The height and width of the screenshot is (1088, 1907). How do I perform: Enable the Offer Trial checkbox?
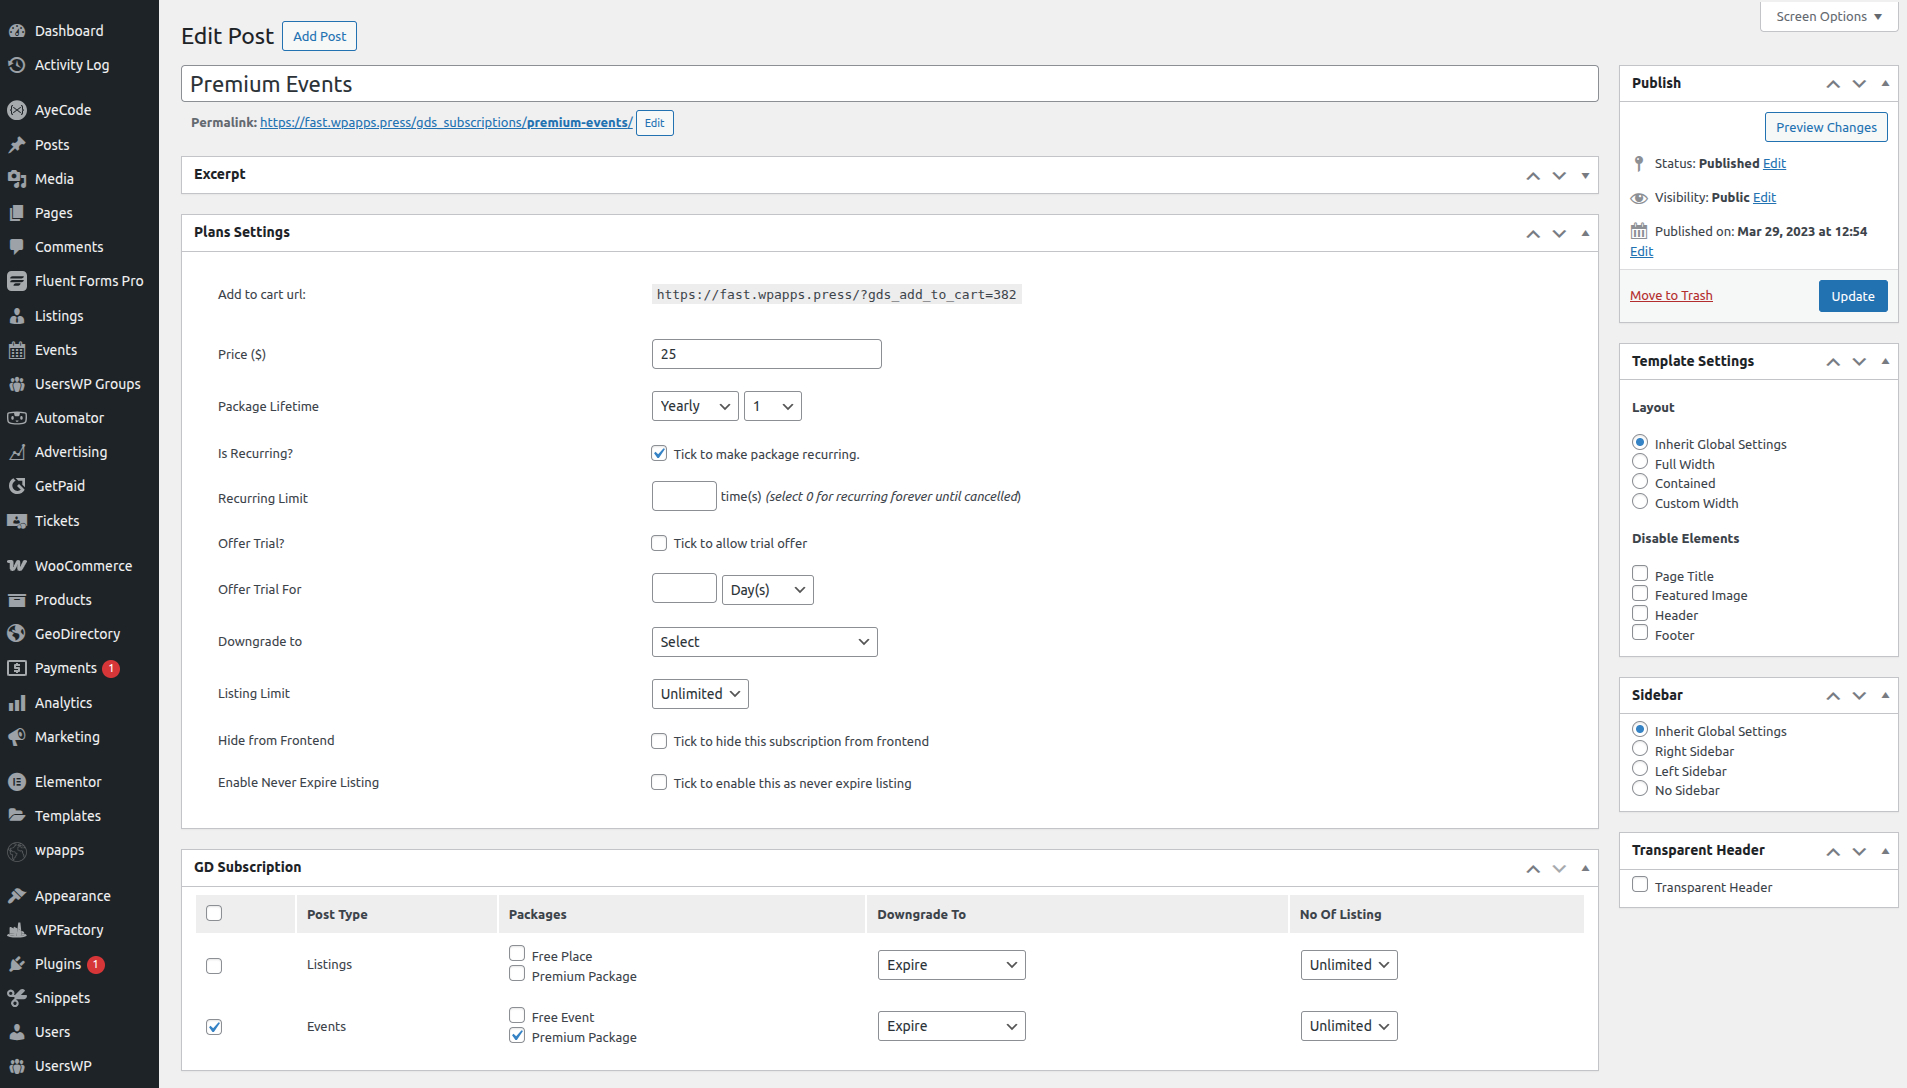[659, 543]
